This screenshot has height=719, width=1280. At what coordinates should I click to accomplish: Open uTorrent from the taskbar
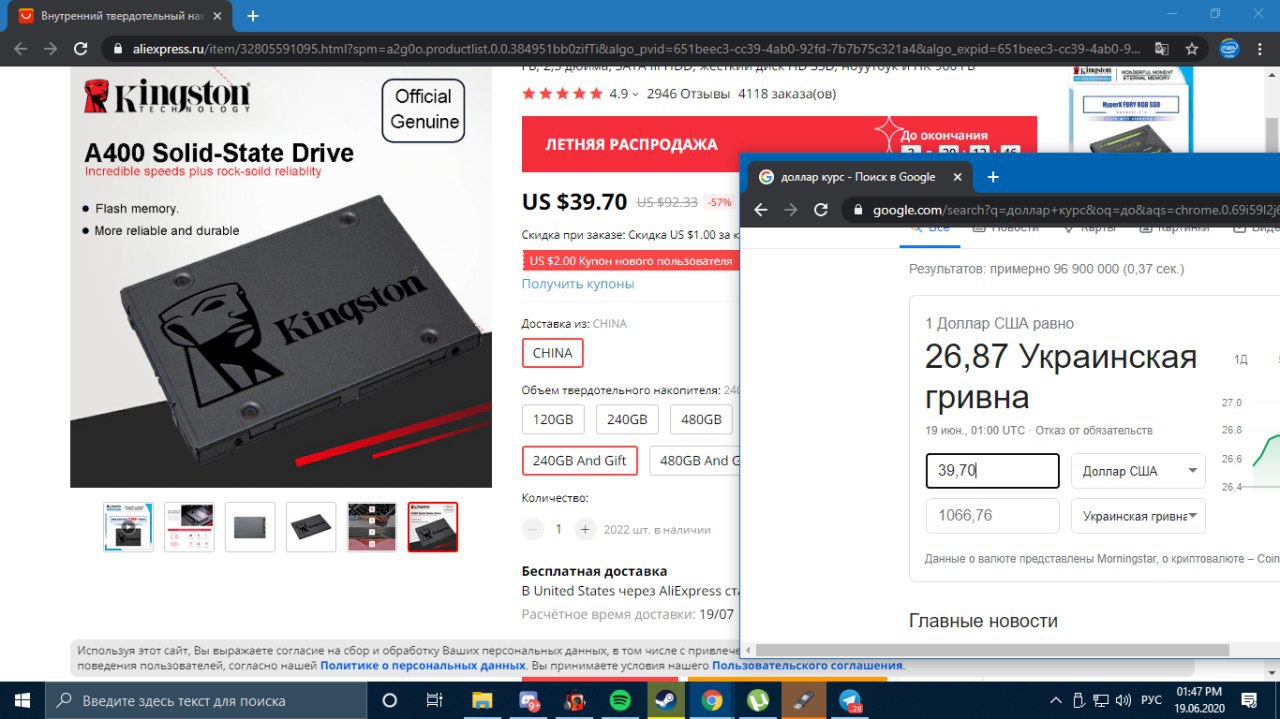click(758, 700)
